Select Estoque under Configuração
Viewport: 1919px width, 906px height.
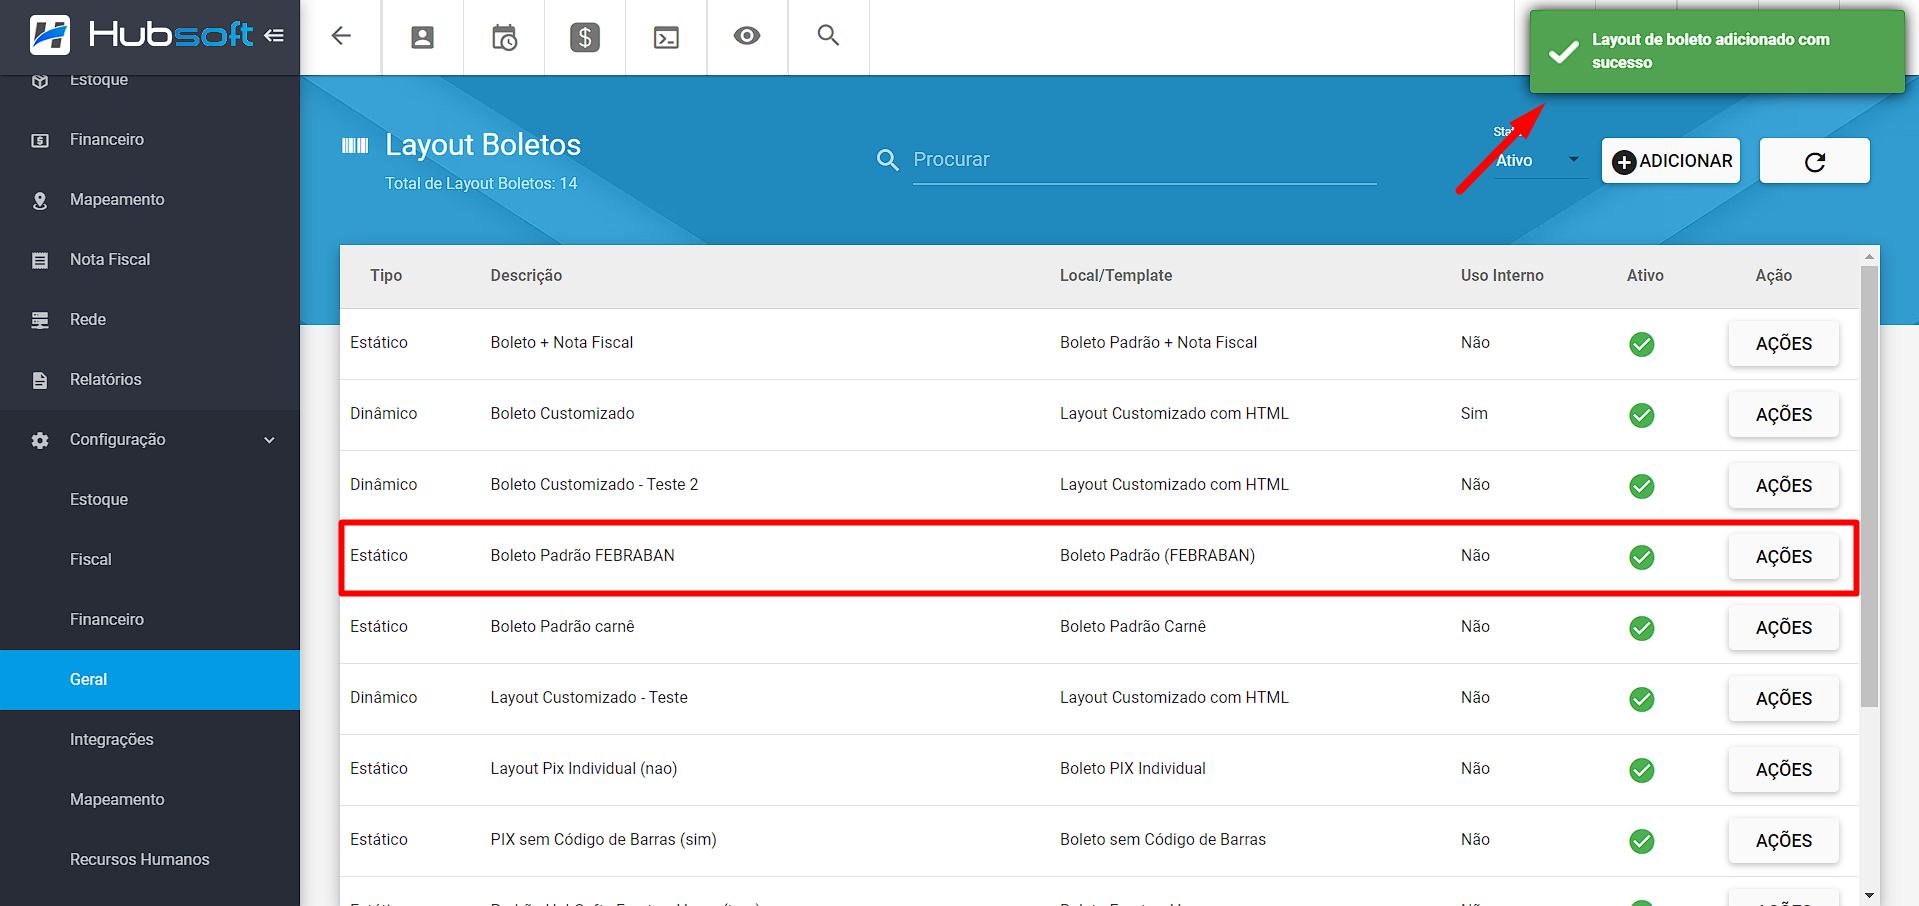(150, 500)
